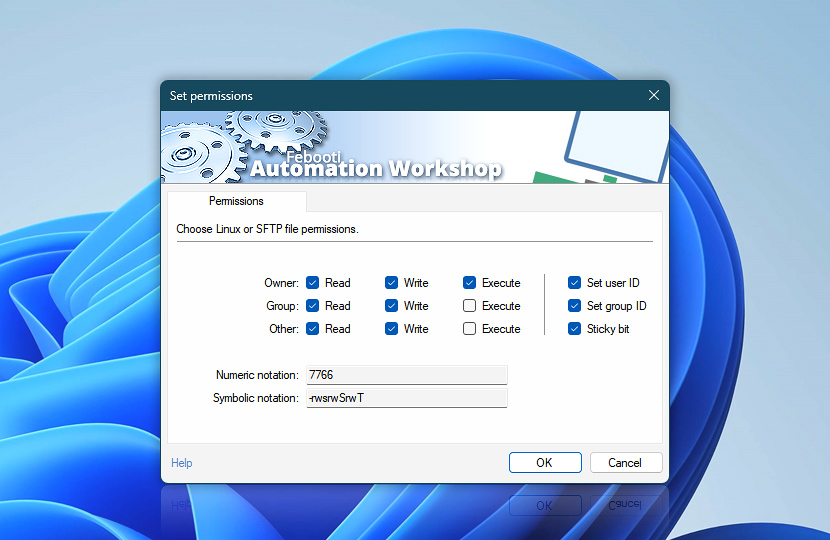Toggle Group Write checkbox
The image size is (830, 540).
[391, 305]
